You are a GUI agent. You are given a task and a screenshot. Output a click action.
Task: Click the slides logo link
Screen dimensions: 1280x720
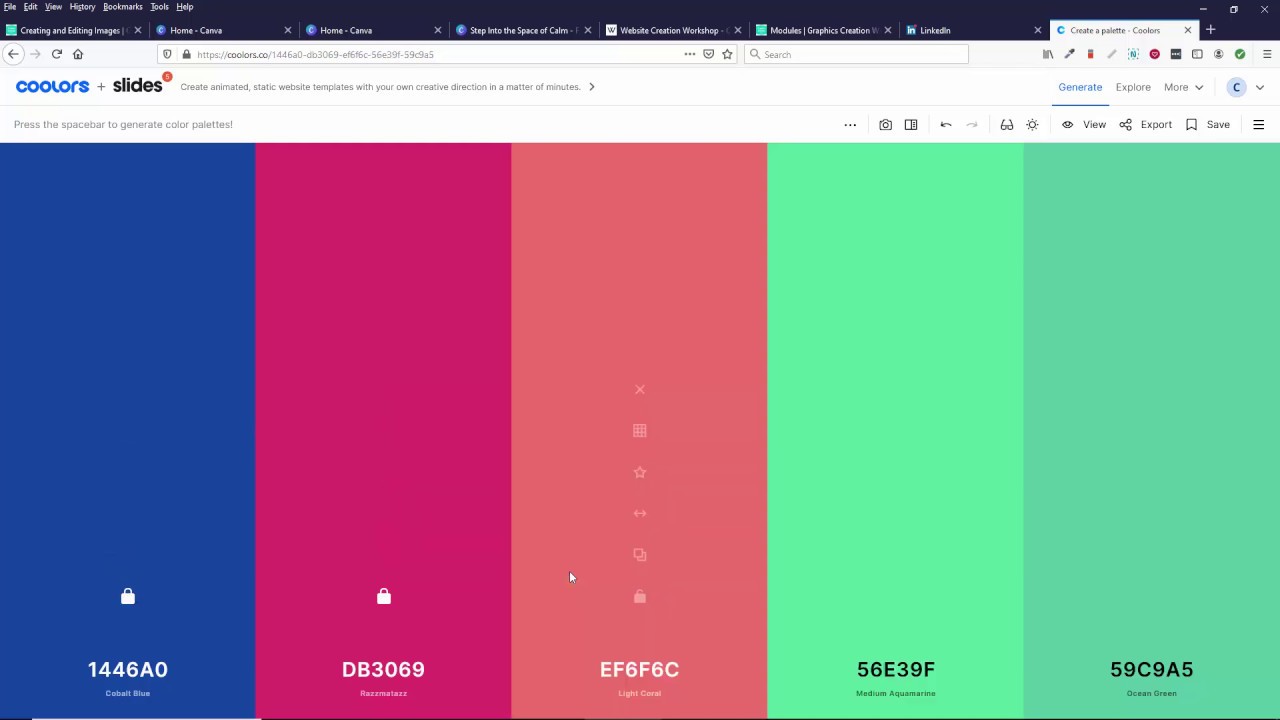(x=137, y=86)
